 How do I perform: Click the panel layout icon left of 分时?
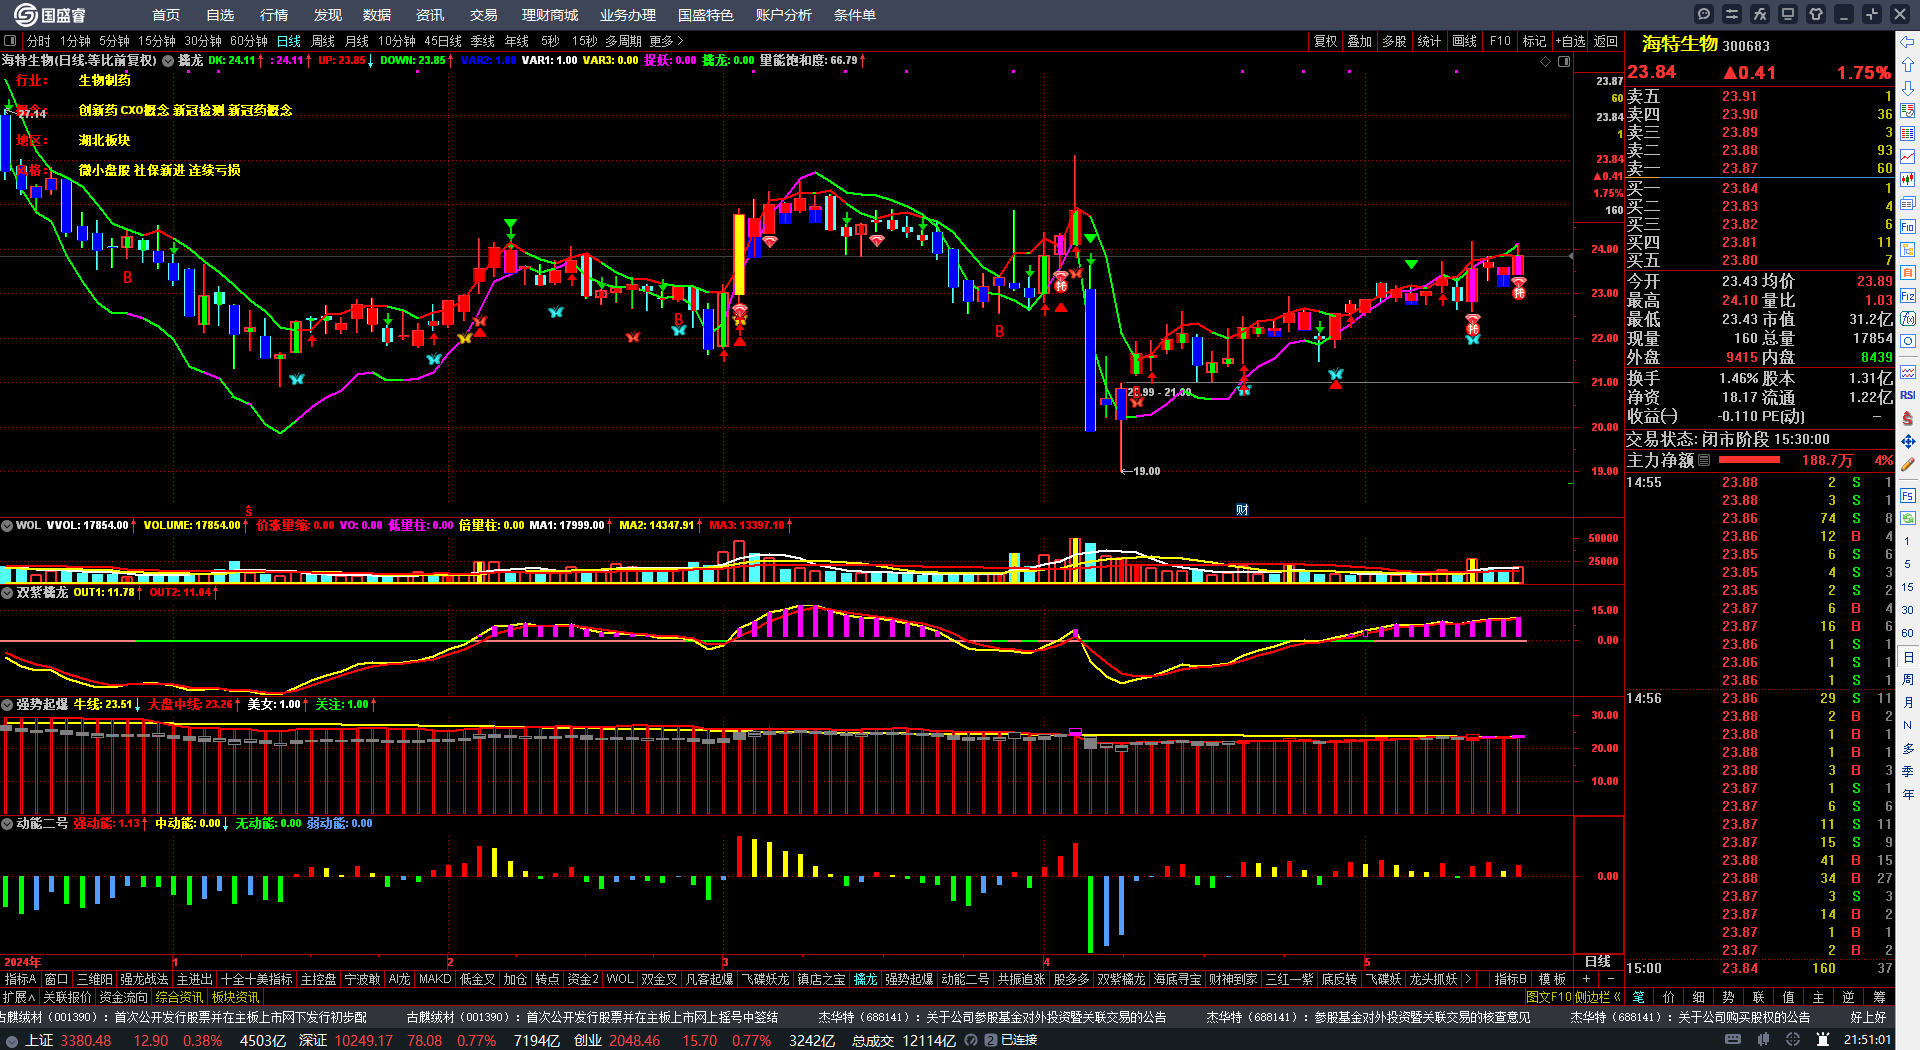tap(10, 41)
